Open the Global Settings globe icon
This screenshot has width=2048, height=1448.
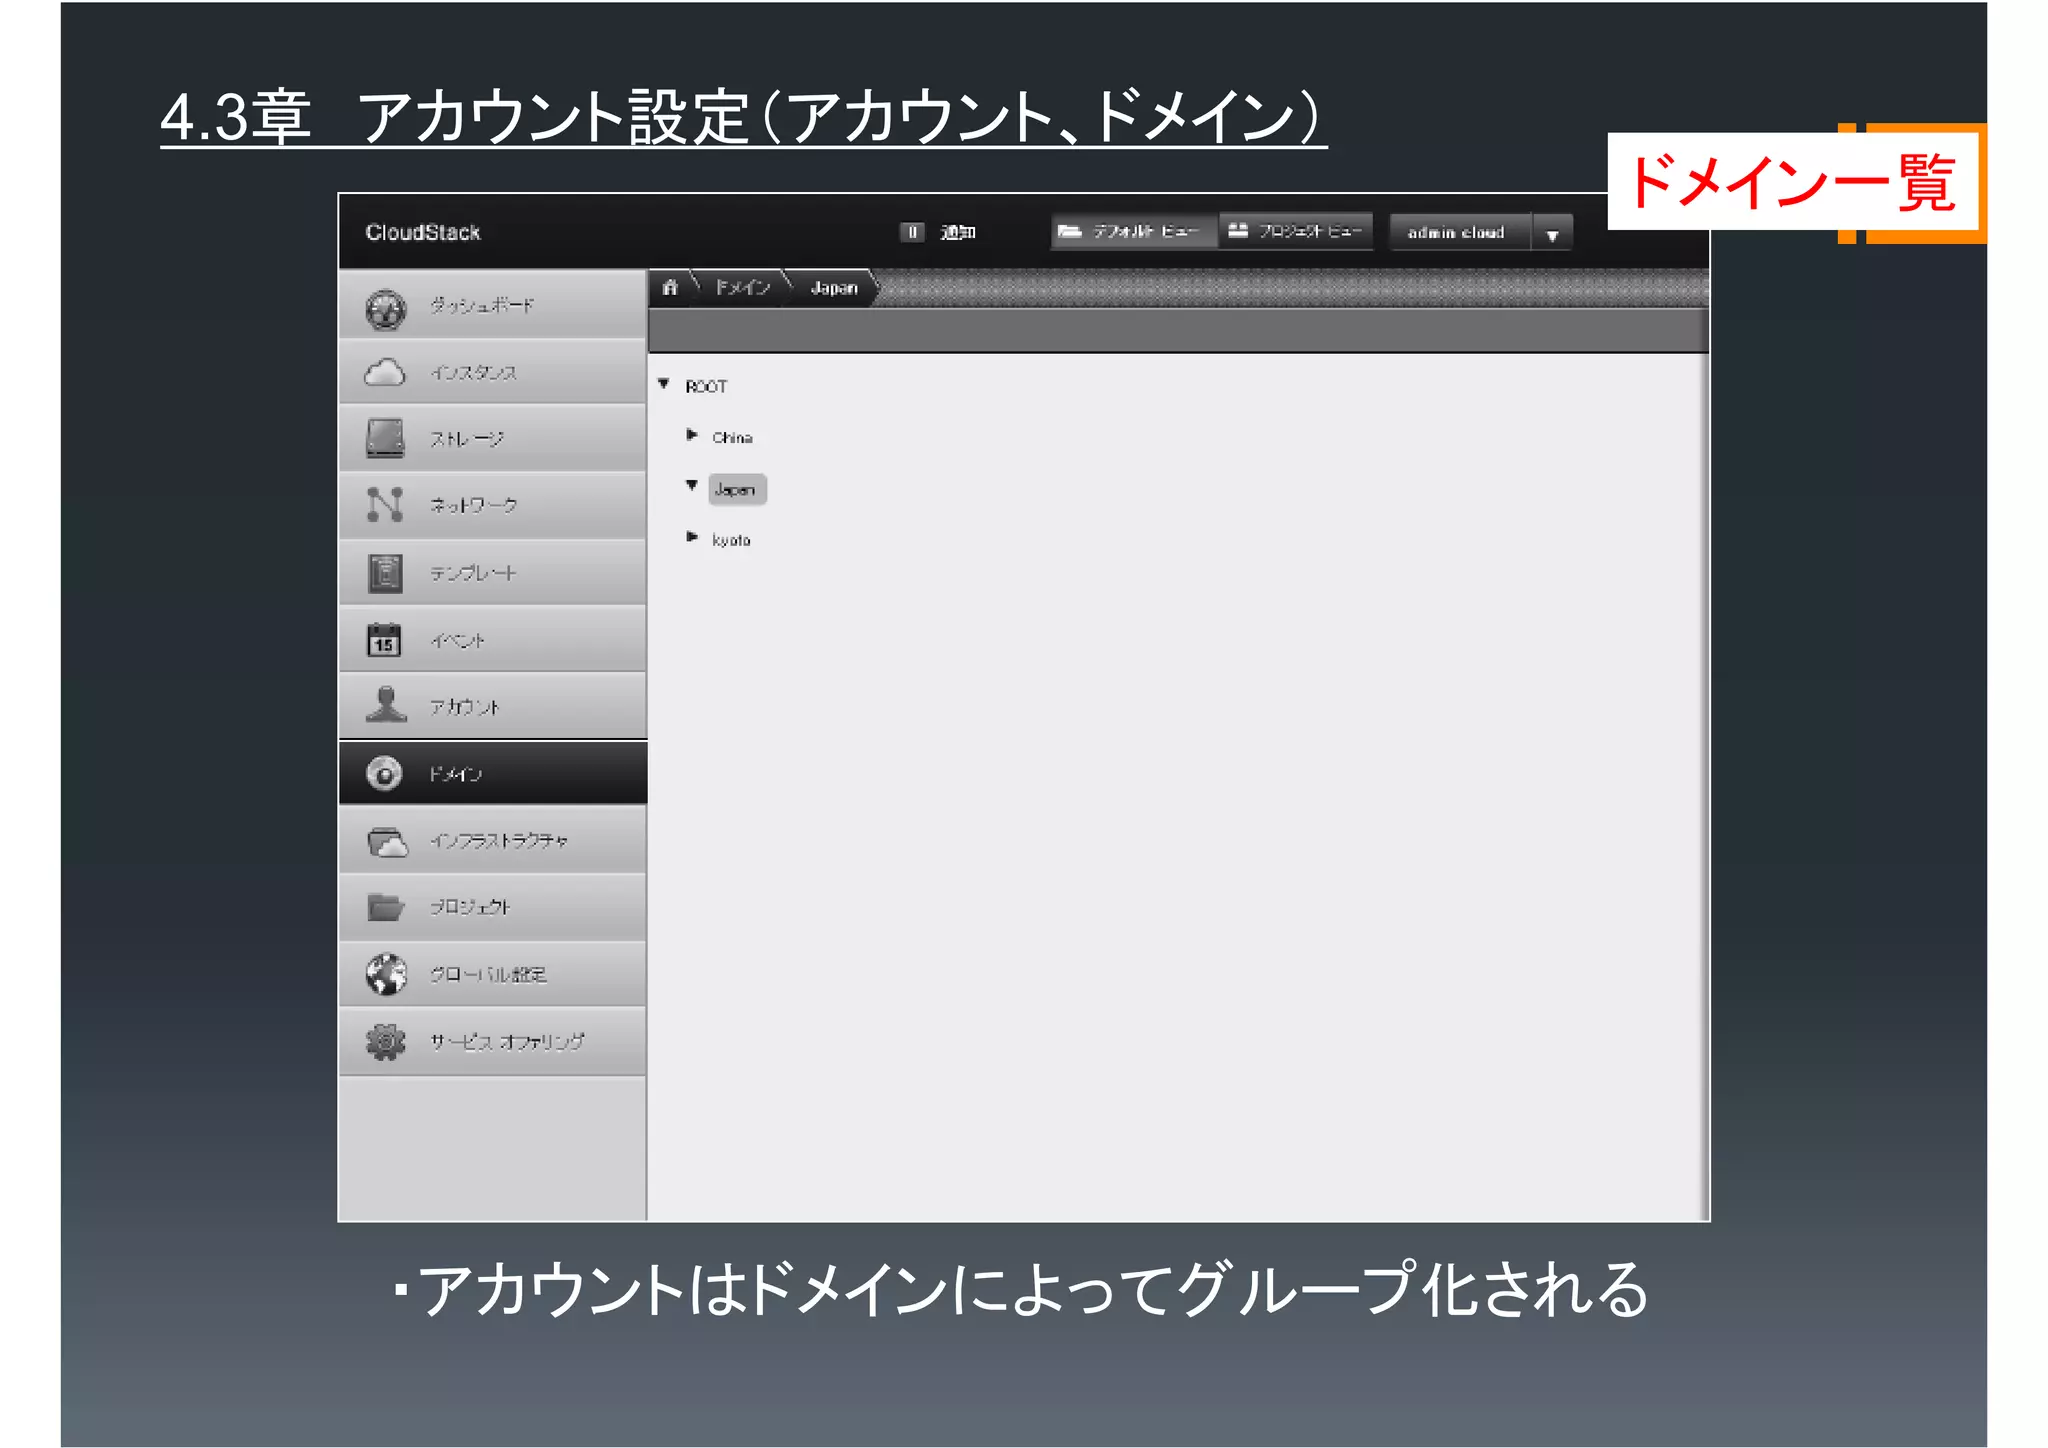pos(386,974)
